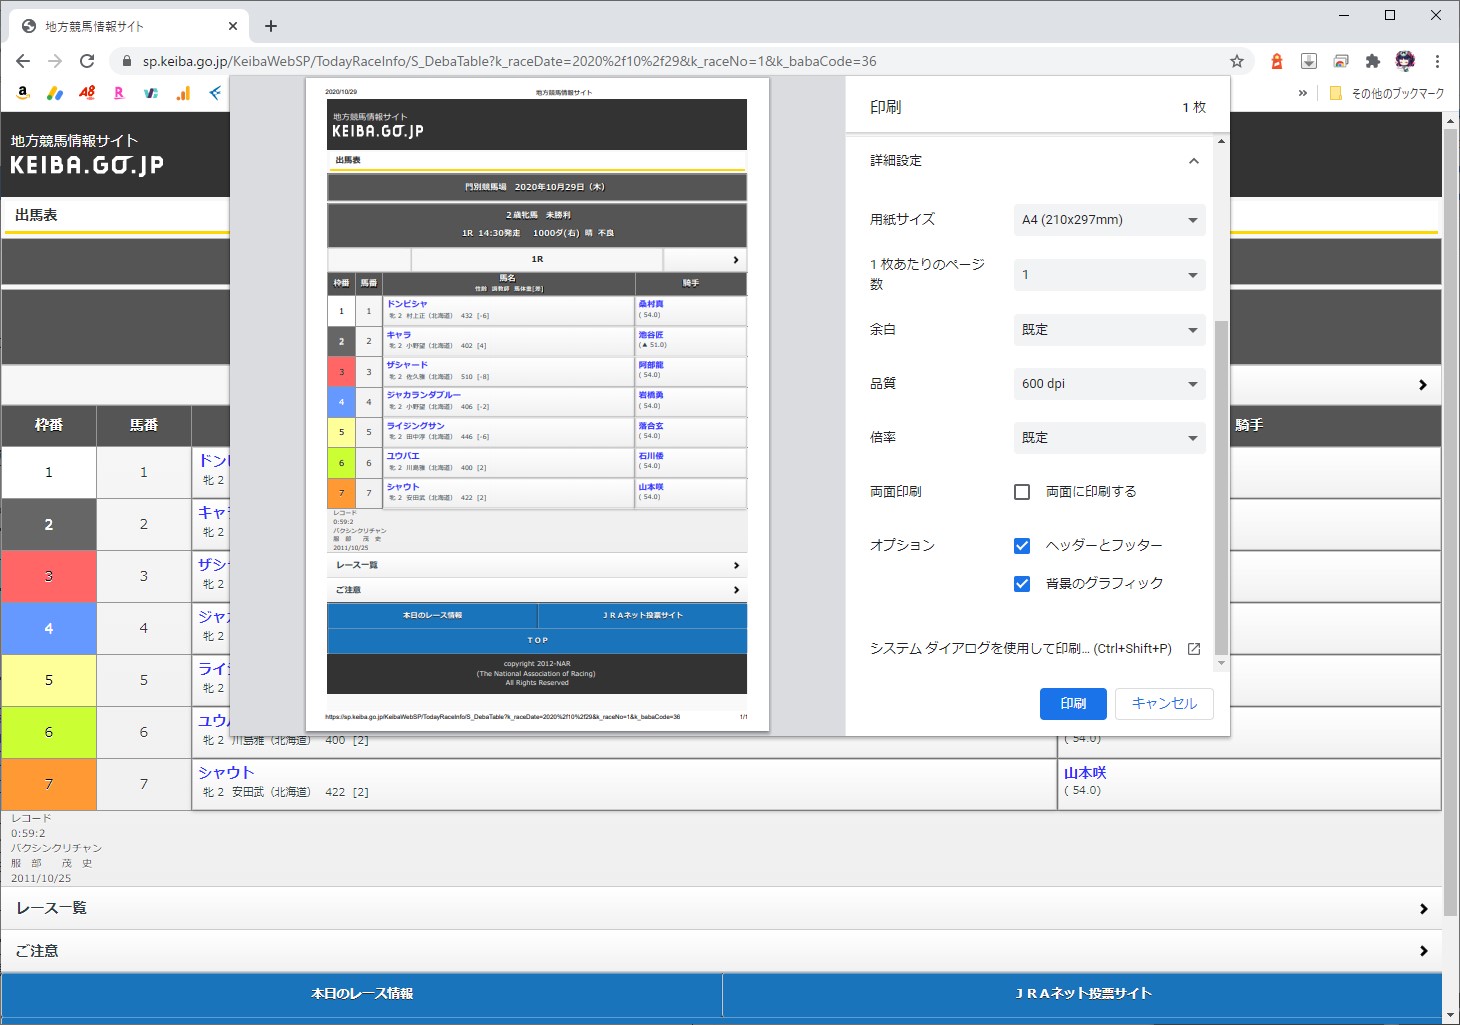Show hidden bookmarks with the double chevron
The width and height of the screenshot is (1460, 1025).
(1302, 93)
